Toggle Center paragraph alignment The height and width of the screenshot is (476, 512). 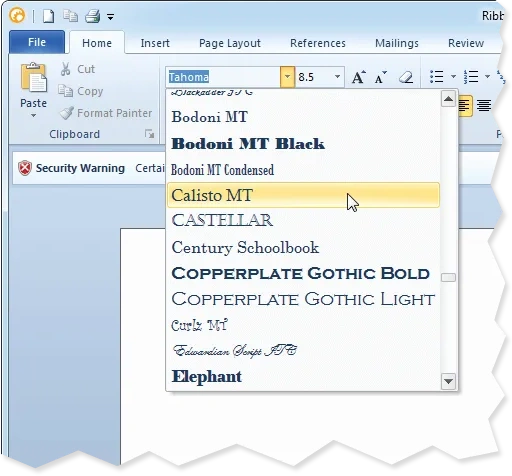pos(484,106)
